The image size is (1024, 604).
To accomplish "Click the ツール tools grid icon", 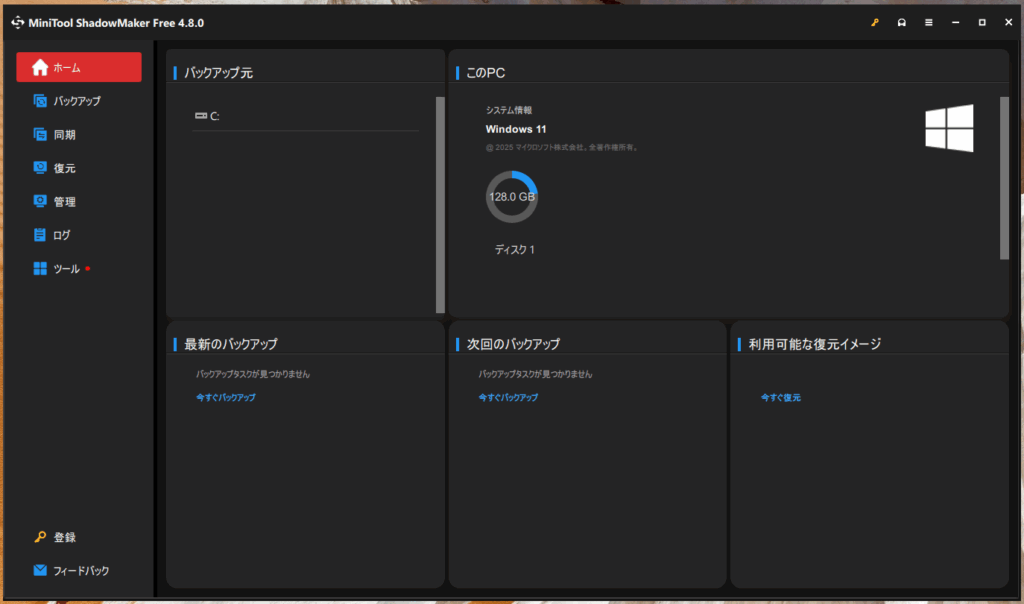I will click(40, 268).
